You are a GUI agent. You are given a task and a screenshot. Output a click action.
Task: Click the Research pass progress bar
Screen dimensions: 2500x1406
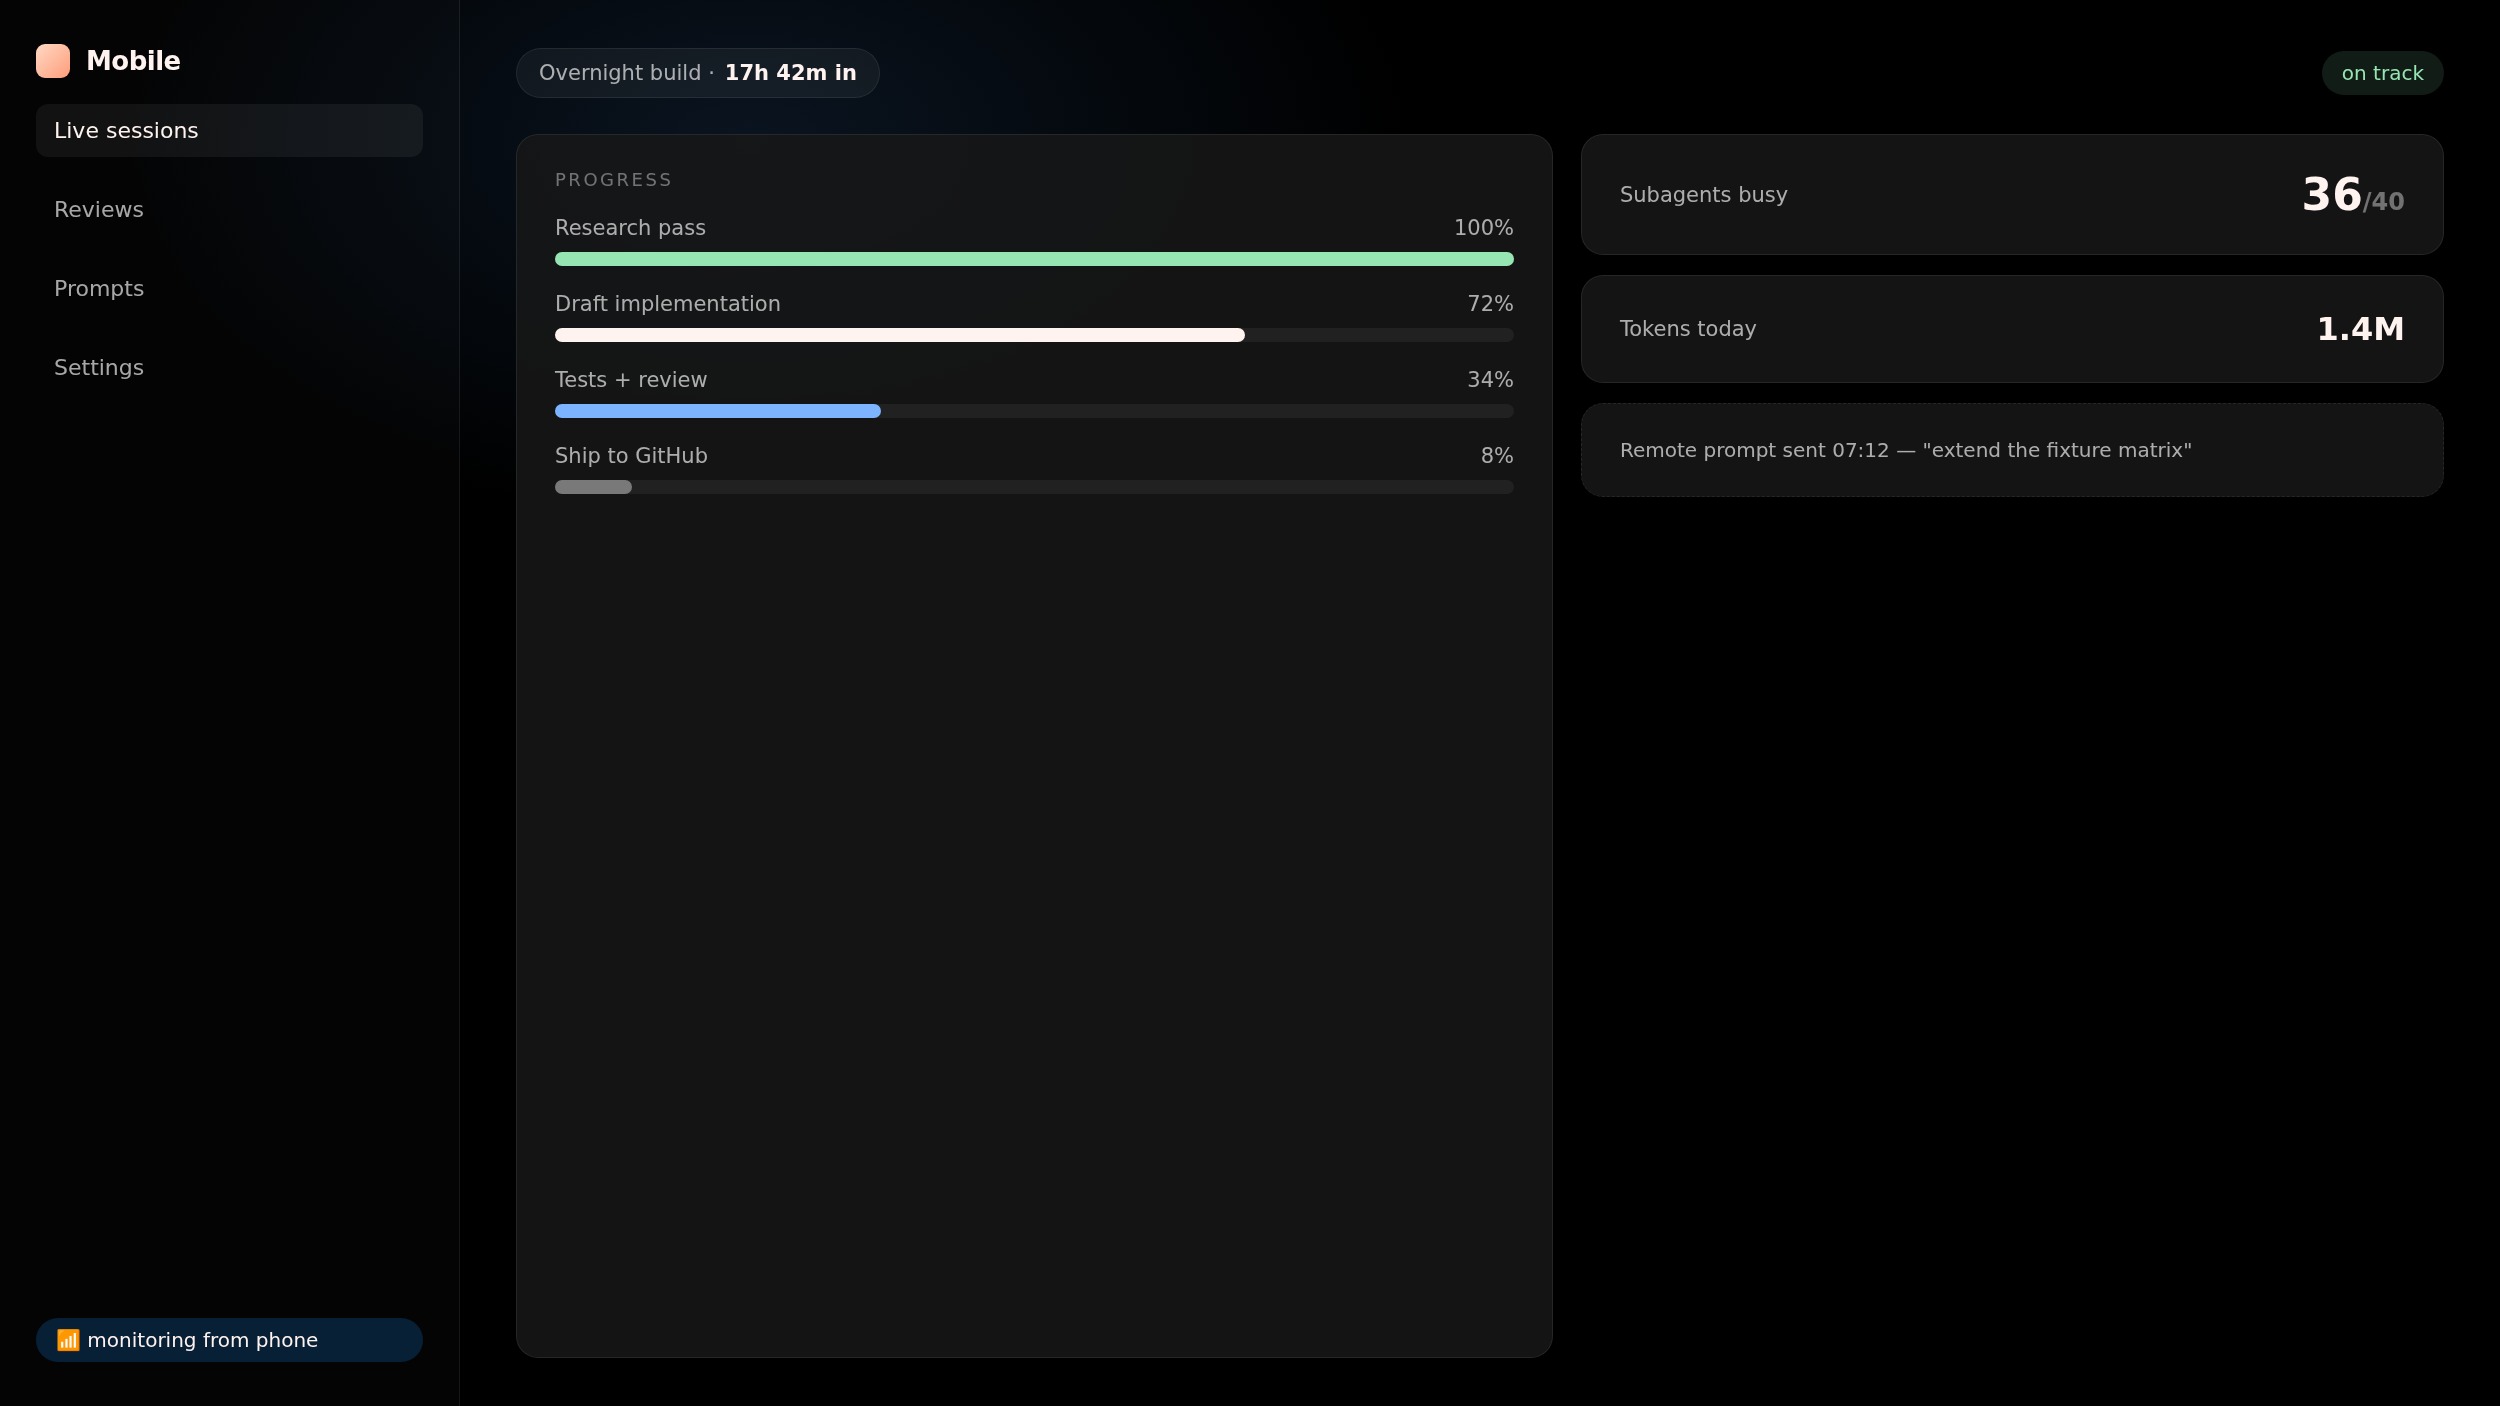pyautogui.click(x=1034, y=259)
